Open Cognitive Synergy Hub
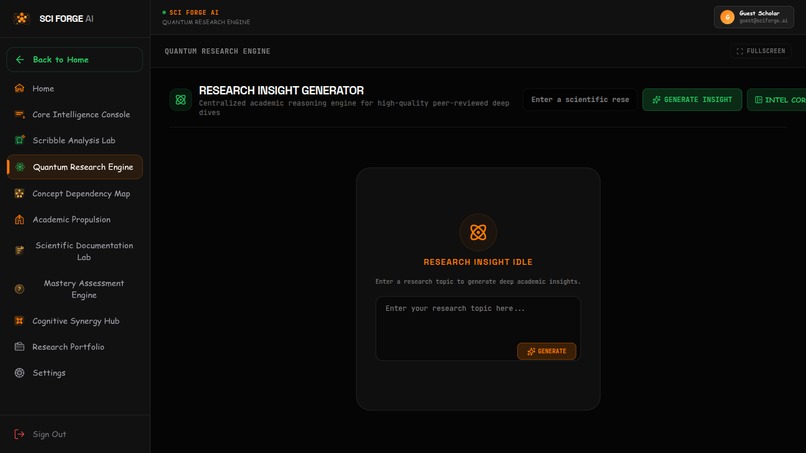 tap(75, 321)
